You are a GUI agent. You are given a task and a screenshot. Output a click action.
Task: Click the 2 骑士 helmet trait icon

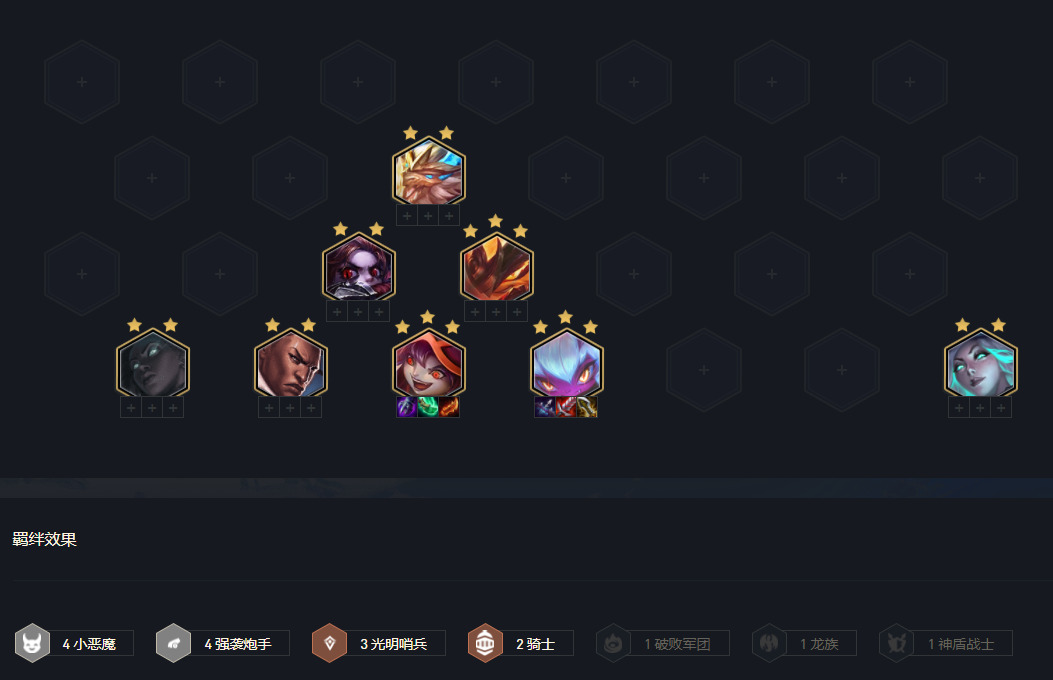pos(485,643)
